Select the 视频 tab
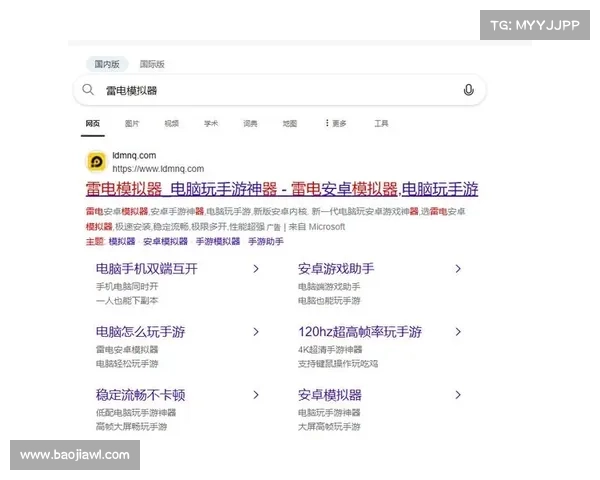 click(x=171, y=123)
